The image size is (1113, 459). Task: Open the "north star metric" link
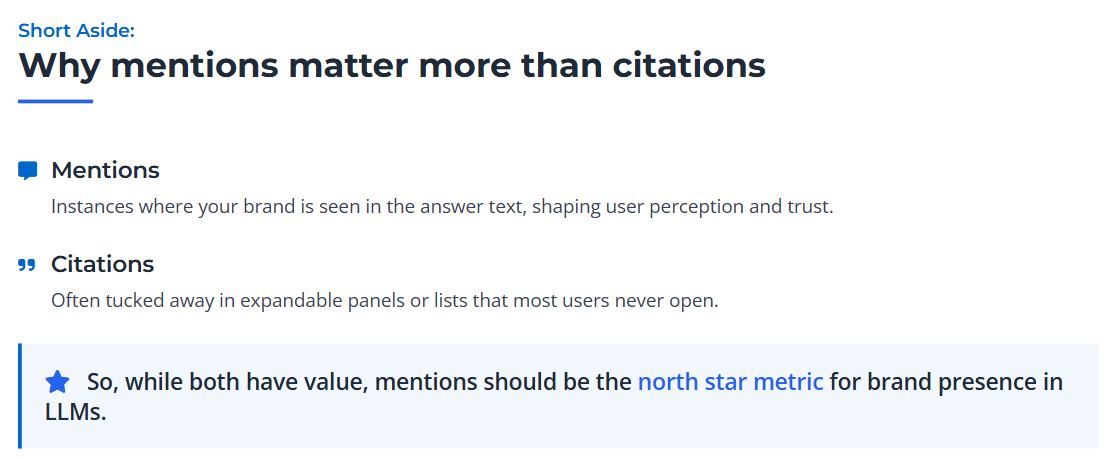click(x=730, y=382)
